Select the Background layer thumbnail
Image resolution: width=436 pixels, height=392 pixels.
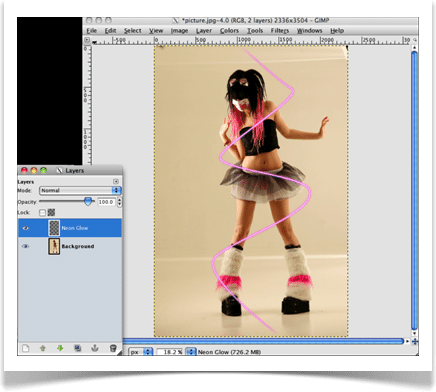click(x=54, y=246)
